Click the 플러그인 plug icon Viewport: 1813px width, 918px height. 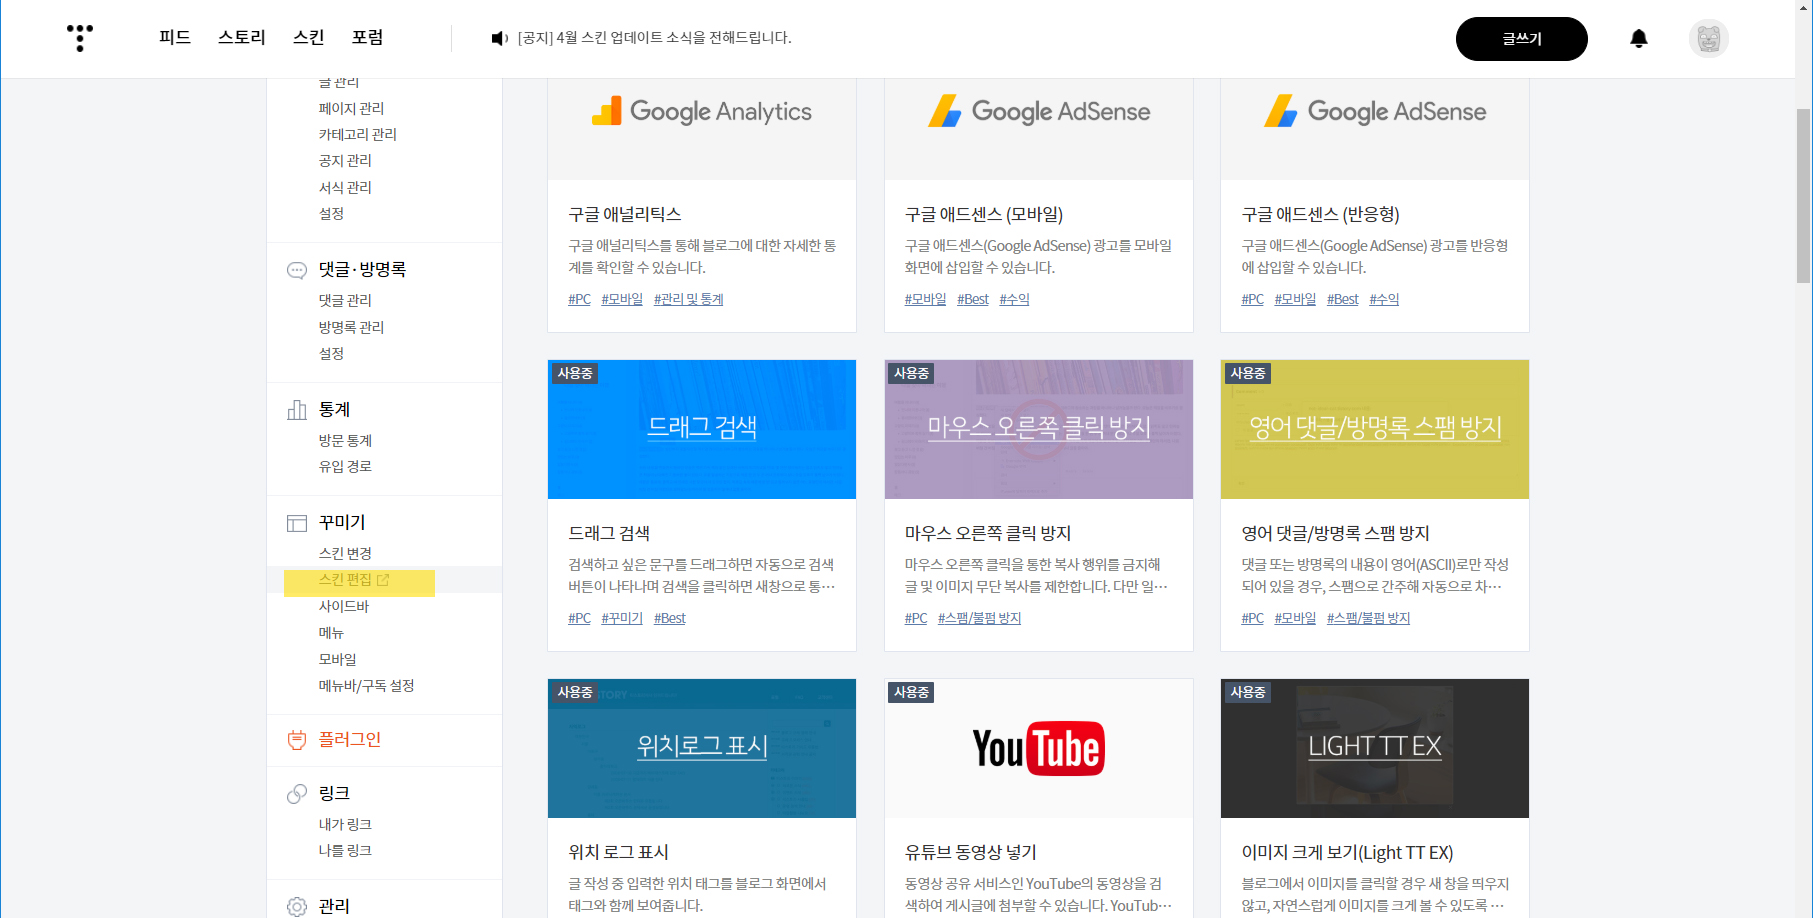(x=297, y=740)
